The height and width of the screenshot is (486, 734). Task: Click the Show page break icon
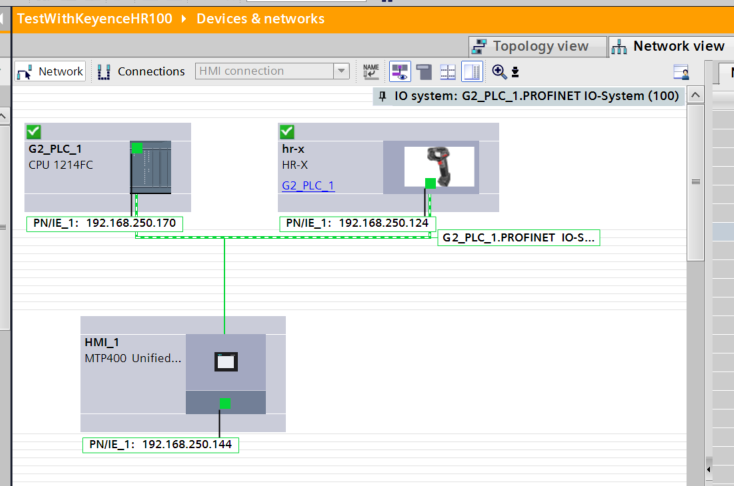click(x=424, y=72)
